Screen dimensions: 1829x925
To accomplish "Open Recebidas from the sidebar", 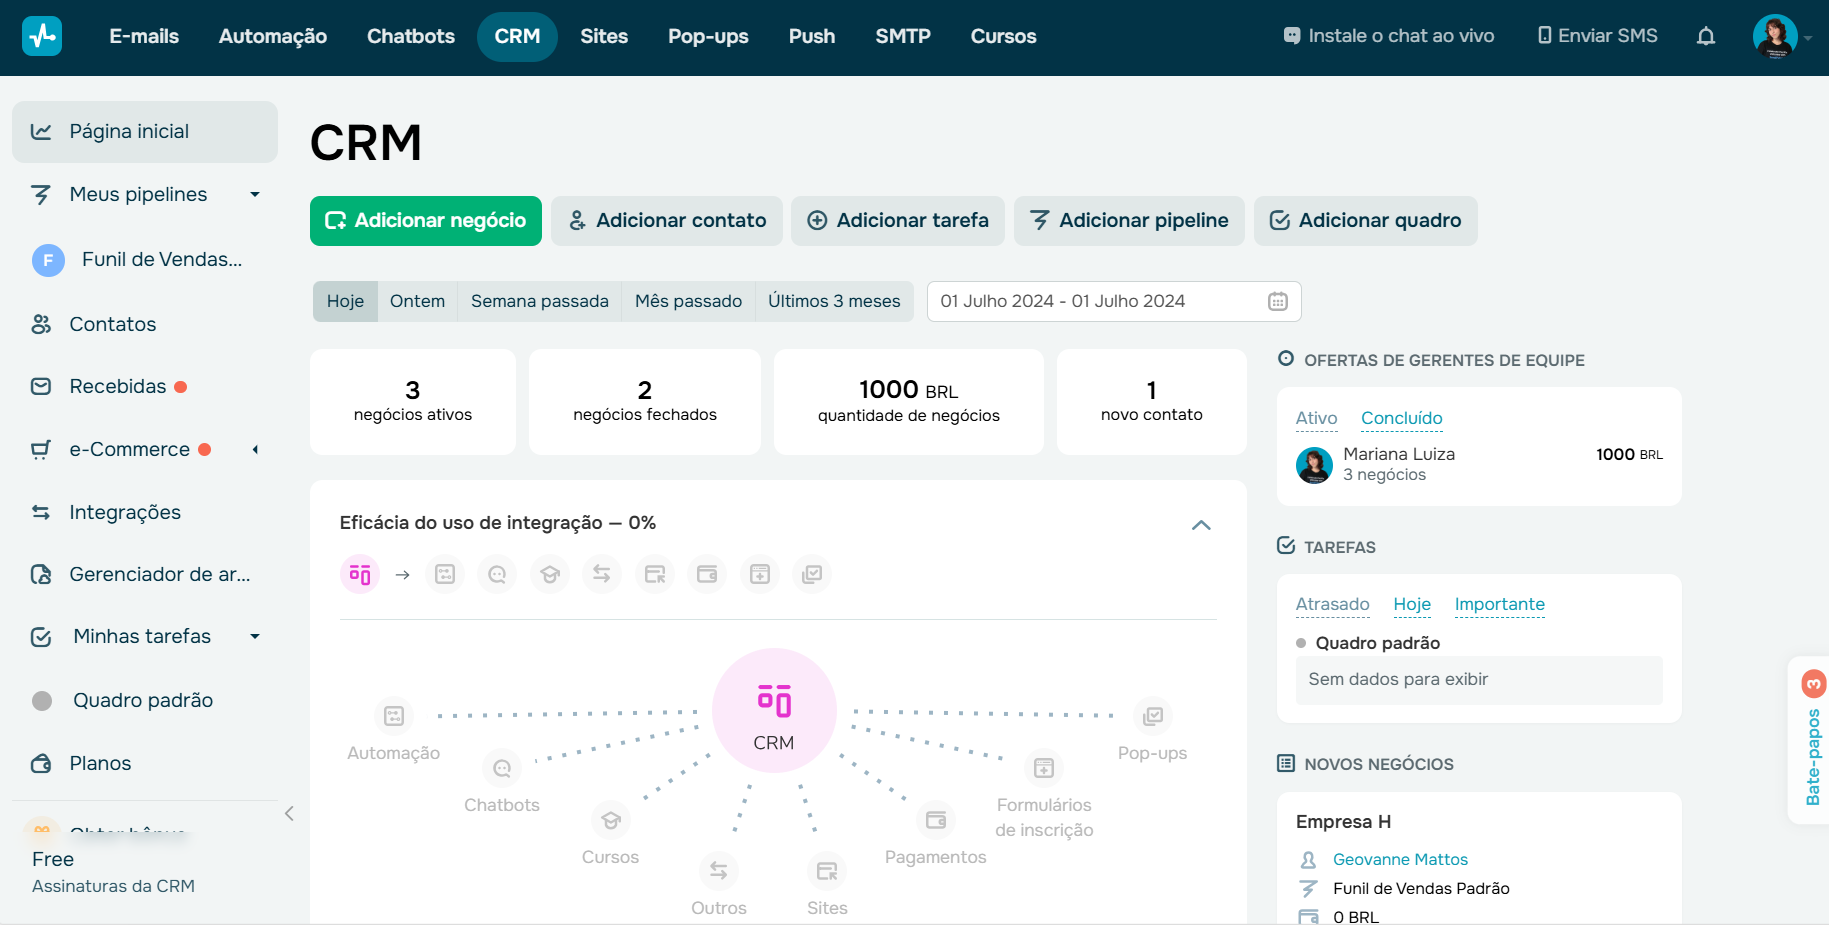I will (117, 386).
